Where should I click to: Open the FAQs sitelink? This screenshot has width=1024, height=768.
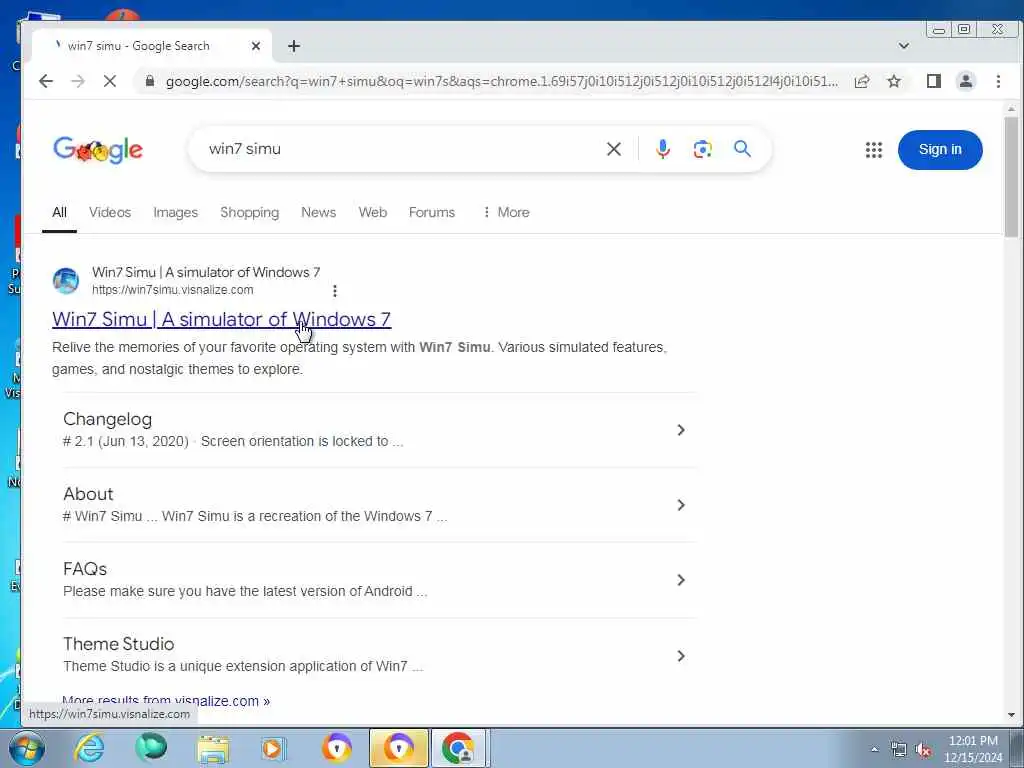pos(85,569)
